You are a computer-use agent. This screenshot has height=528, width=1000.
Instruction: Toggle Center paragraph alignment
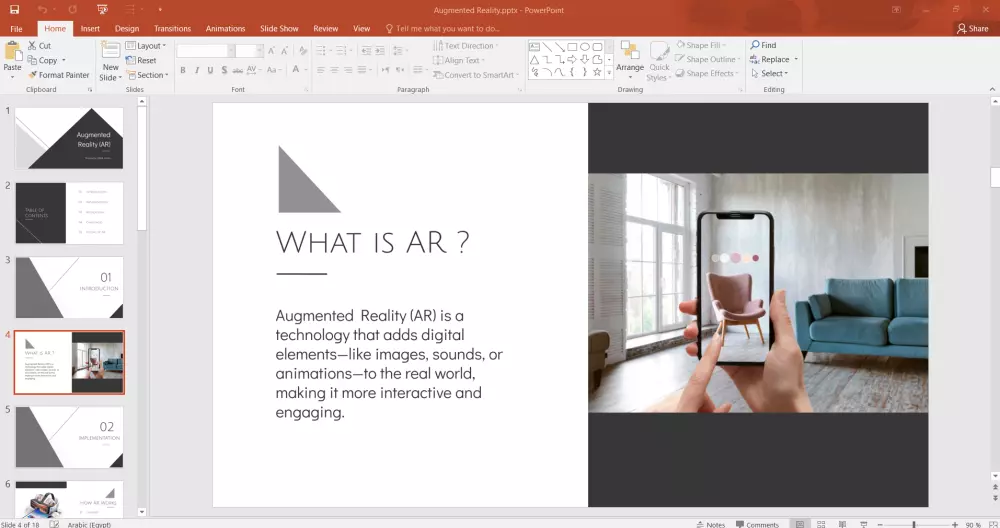pos(334,70)
